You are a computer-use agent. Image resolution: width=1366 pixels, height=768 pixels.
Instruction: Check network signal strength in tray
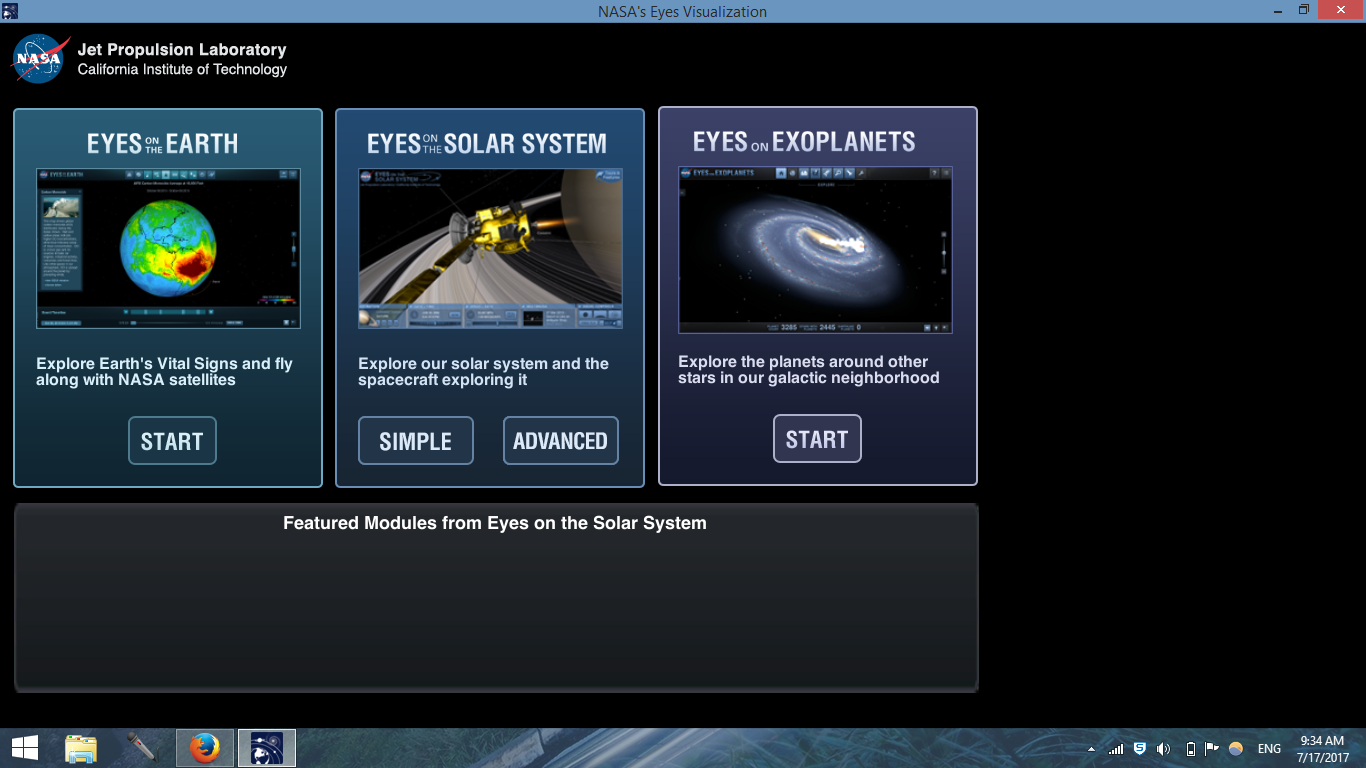coord(1114,747)
